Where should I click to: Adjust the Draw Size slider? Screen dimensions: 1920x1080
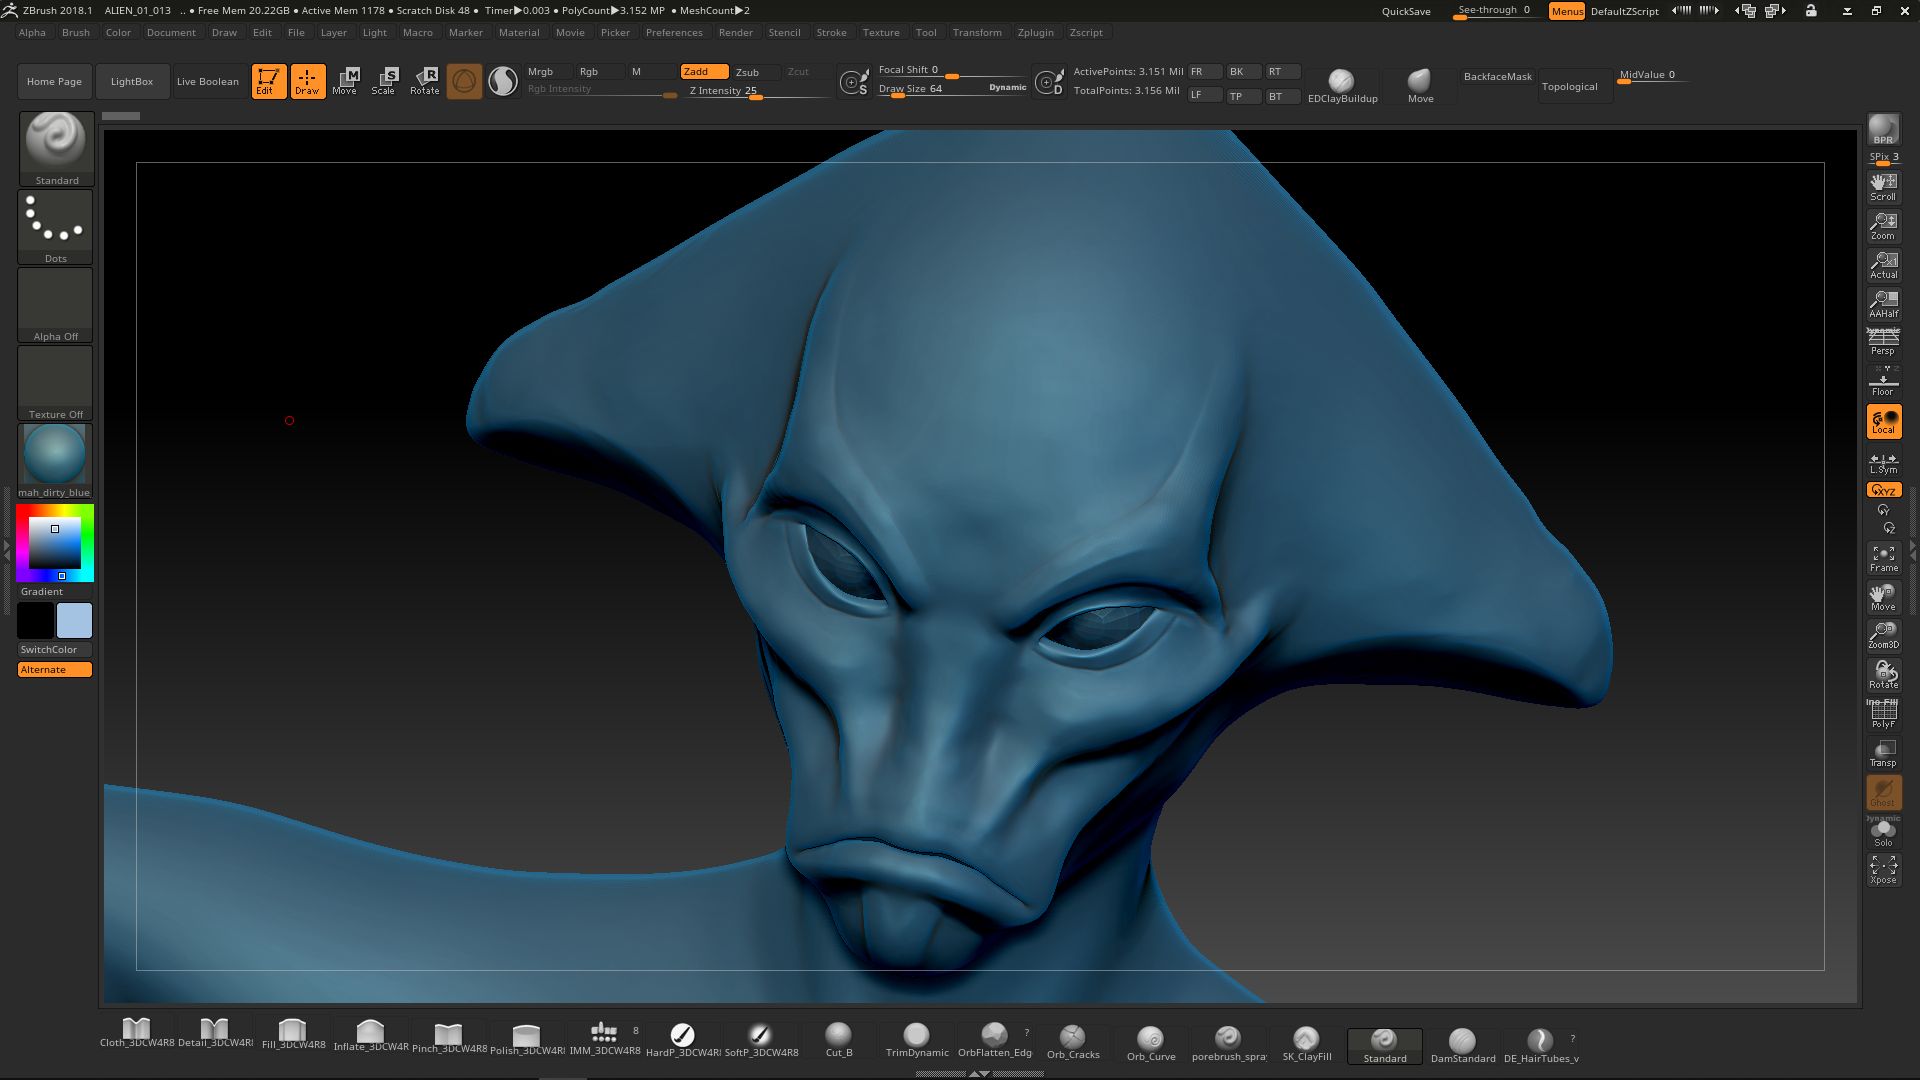pos(952,89)
